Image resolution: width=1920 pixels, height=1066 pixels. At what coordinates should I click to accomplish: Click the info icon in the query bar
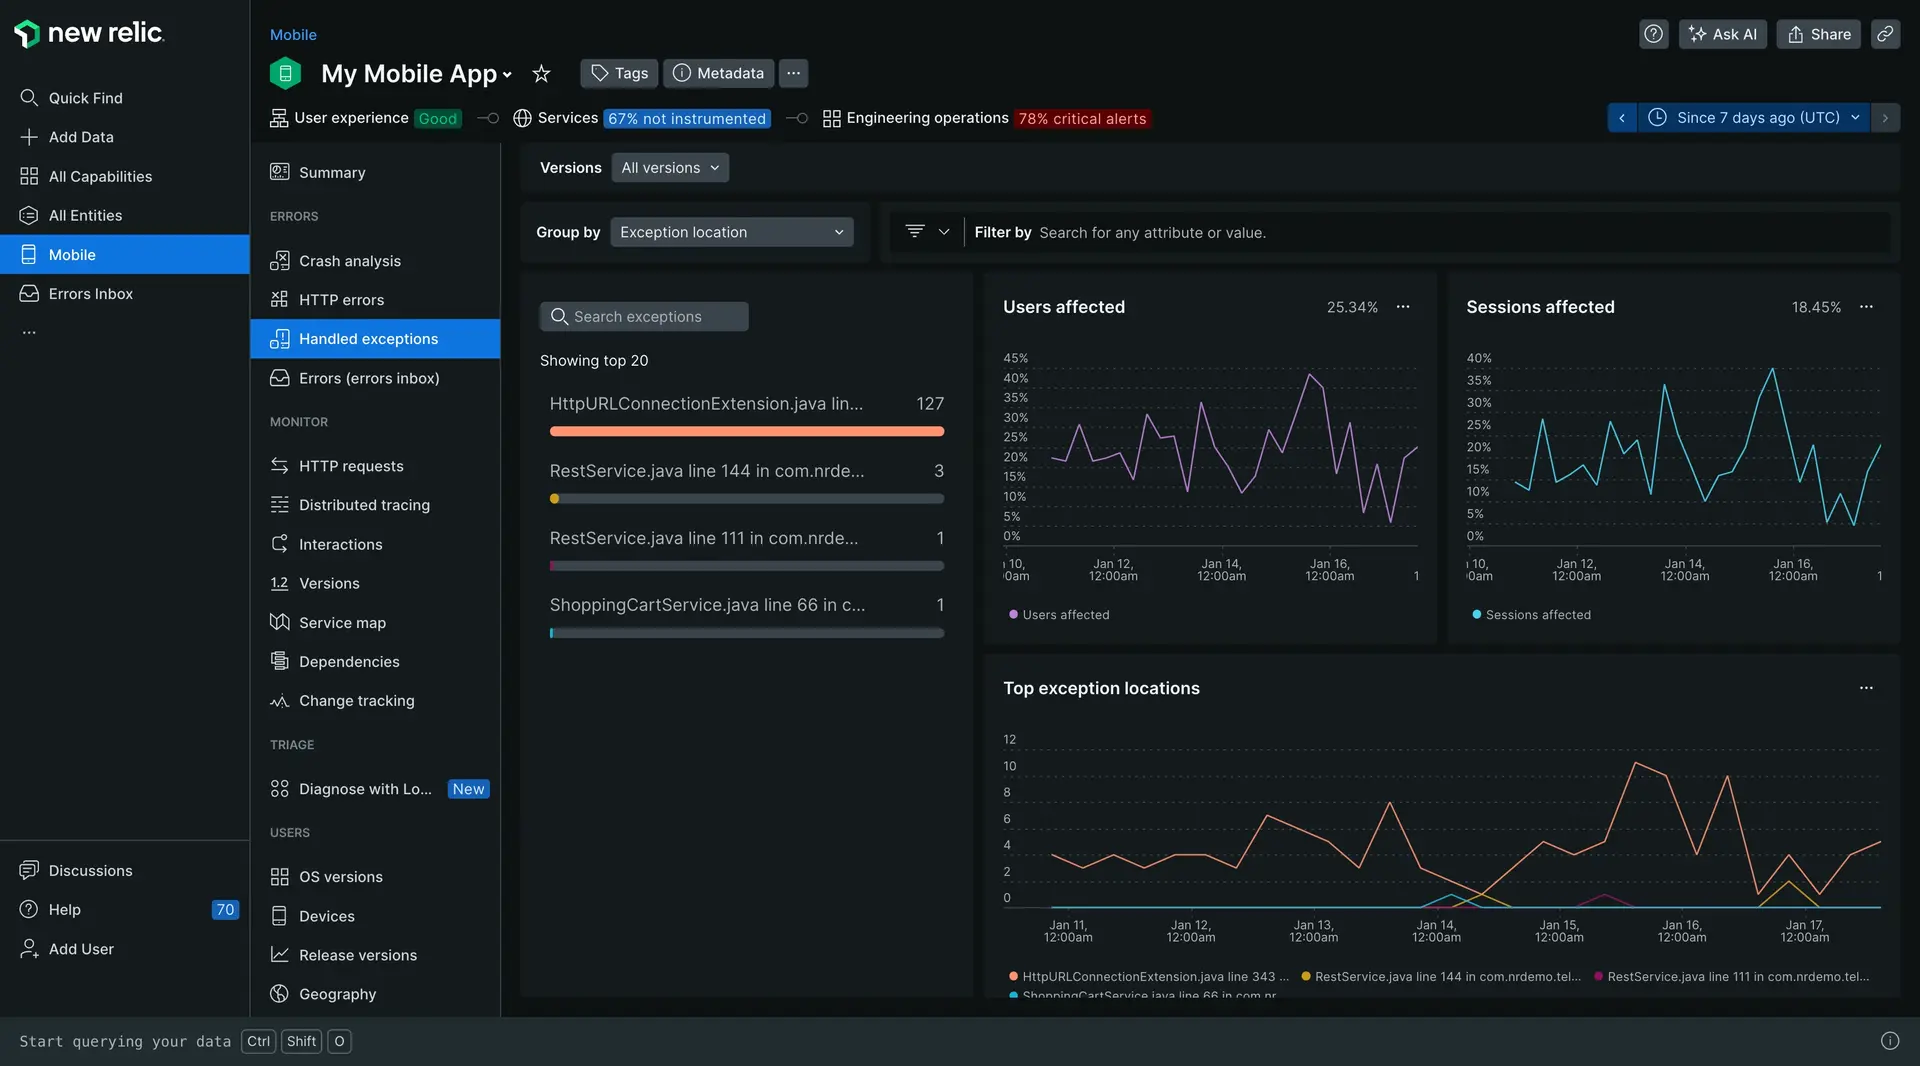pyautogui.click(x=1889, y=1041)
